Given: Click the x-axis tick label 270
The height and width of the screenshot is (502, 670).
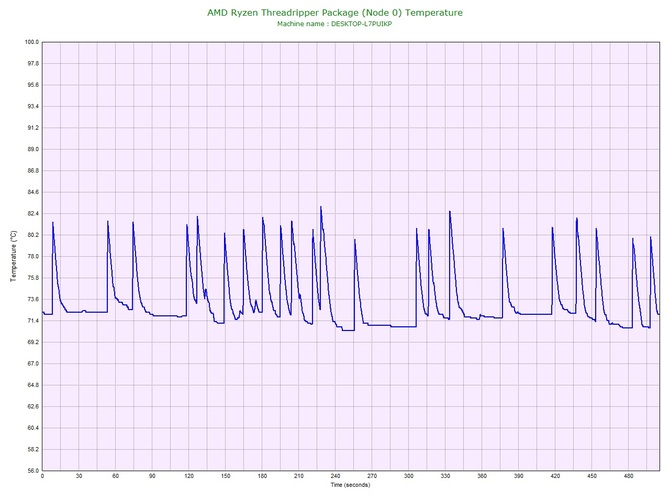Looking at the screenshot, I should 372,476.
